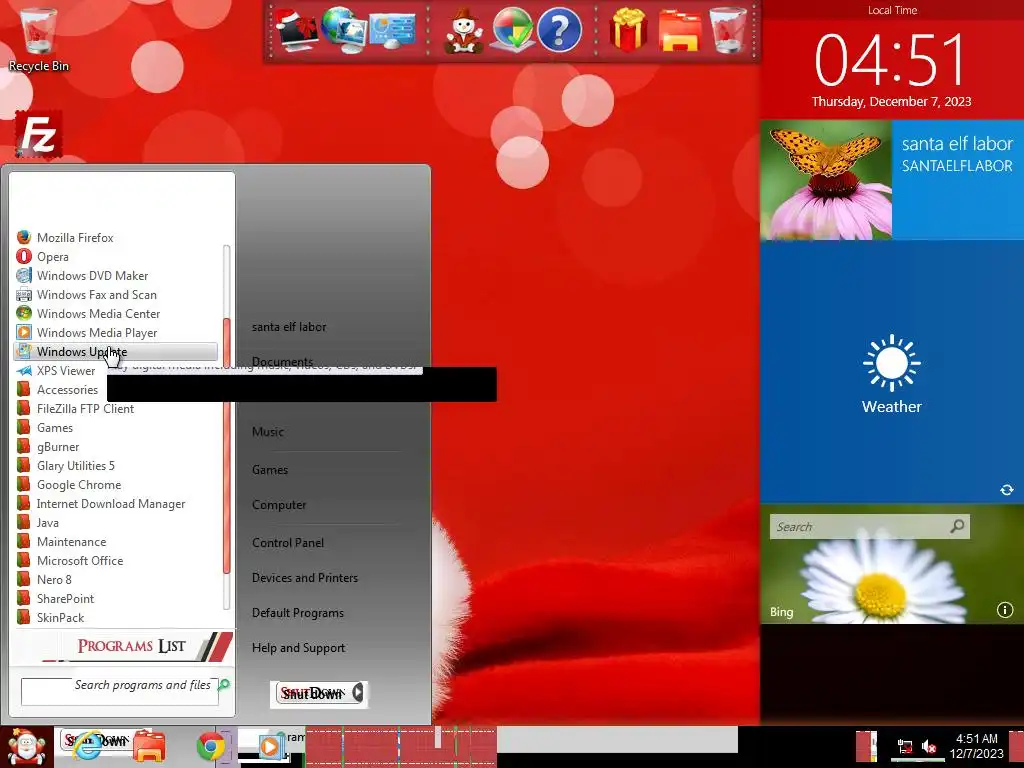
Task: Open the globe network icon in the top dock
Action: click(x=344, y=29)
